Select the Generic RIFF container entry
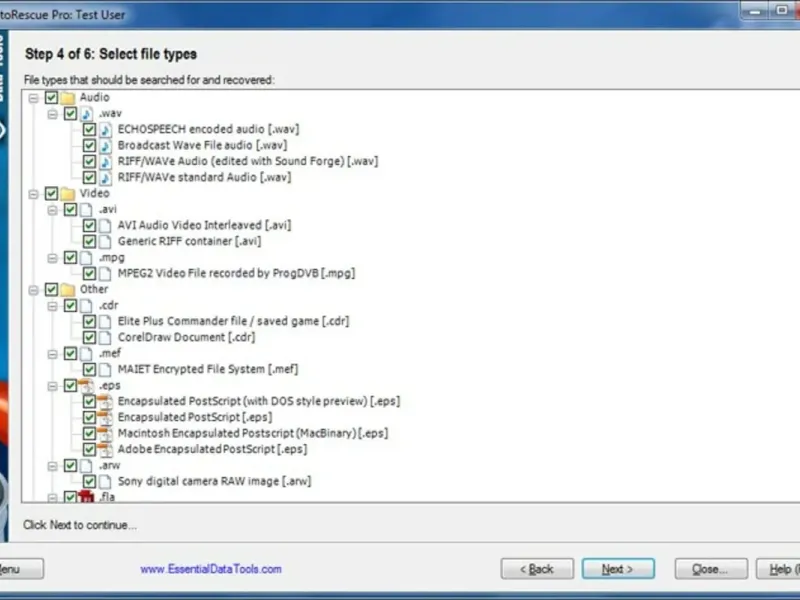 pyautogui.click(x=189, y=241)
